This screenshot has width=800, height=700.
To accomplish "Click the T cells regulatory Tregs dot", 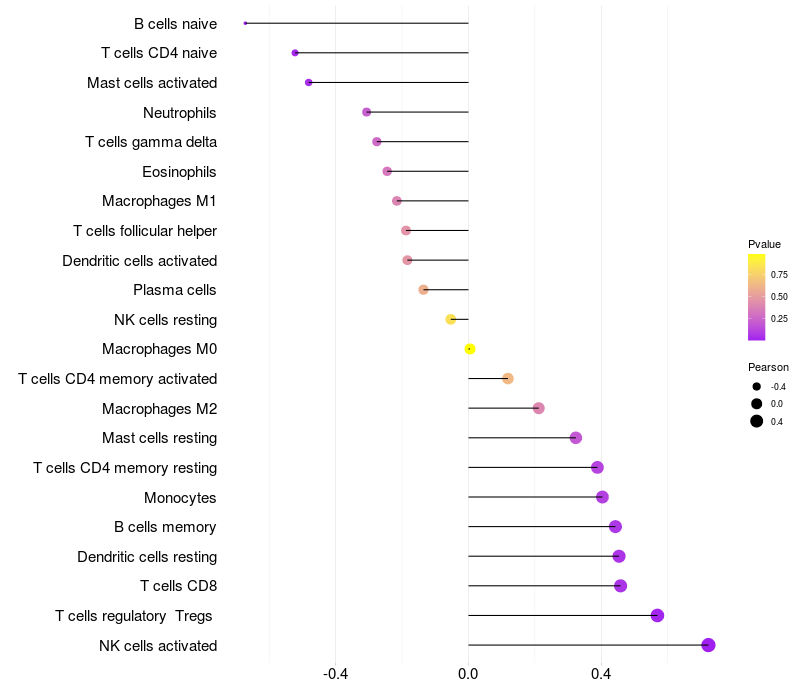I will tap(657, 615).
